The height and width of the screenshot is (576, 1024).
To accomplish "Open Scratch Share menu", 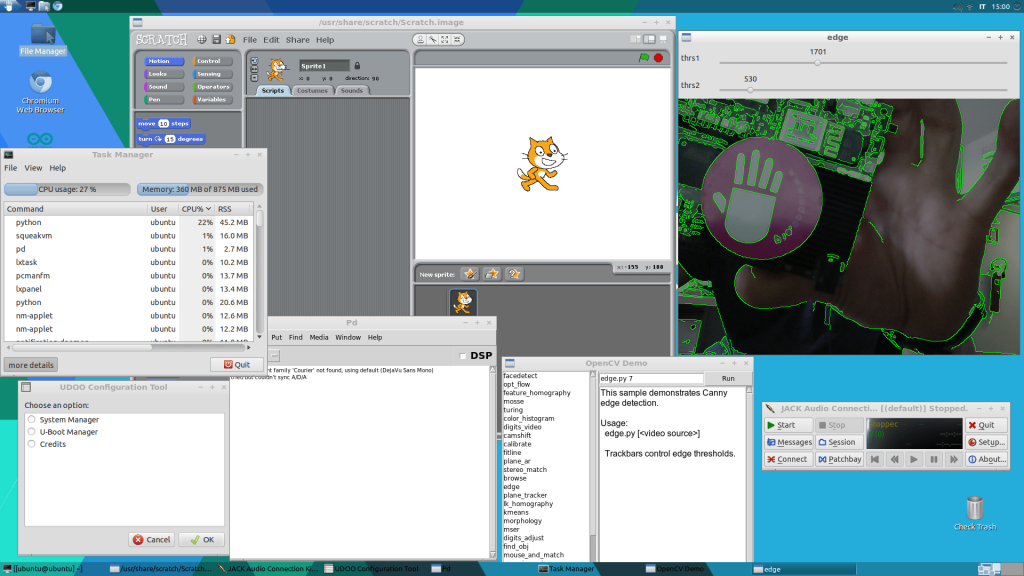I will click(298, 40).
